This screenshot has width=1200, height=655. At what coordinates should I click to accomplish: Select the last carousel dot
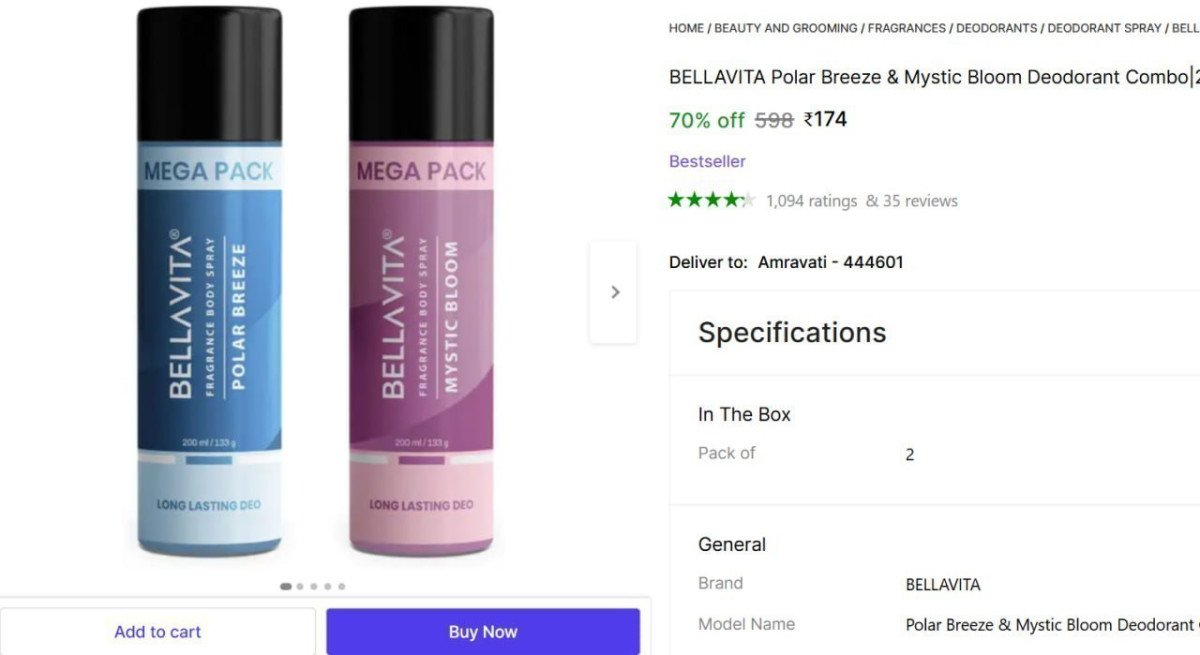(x=341, y=587)
